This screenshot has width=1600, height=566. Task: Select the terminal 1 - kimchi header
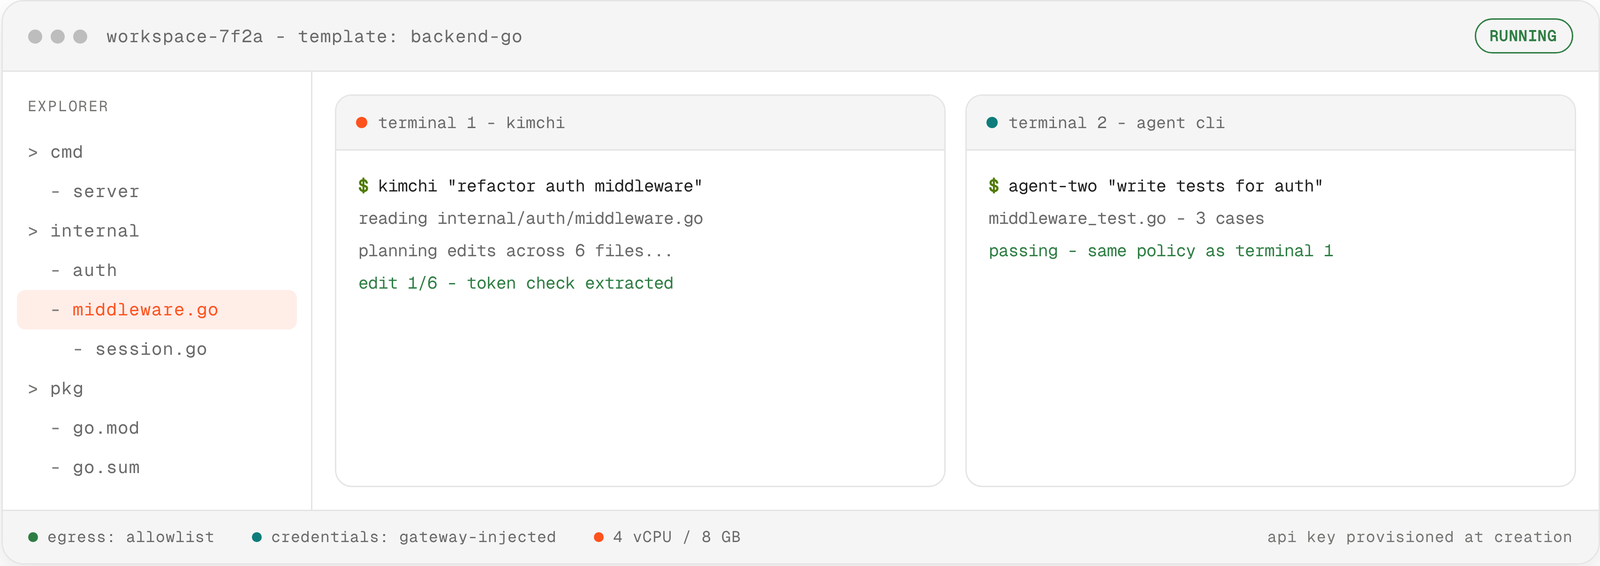640,123
